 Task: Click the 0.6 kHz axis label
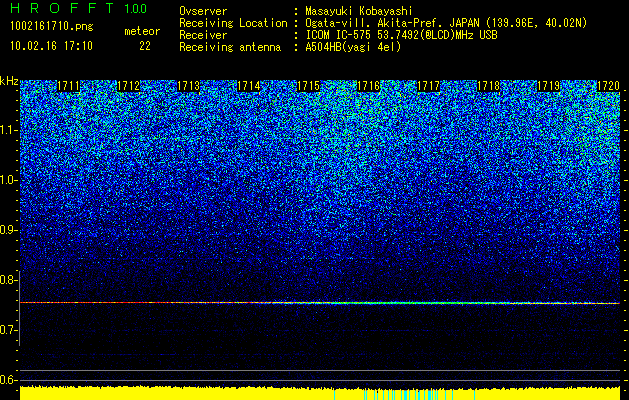pyautogui.click(x=8, y=380)
